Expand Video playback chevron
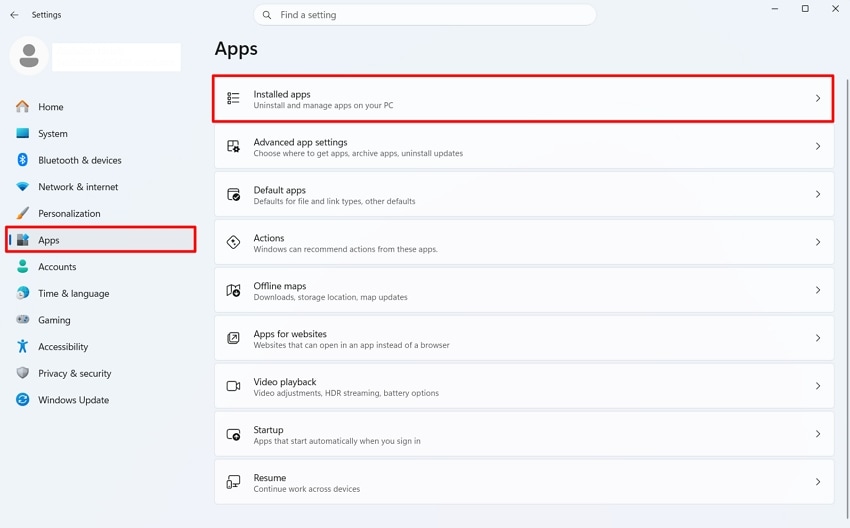Screen dimensions: 850x528 817,386
